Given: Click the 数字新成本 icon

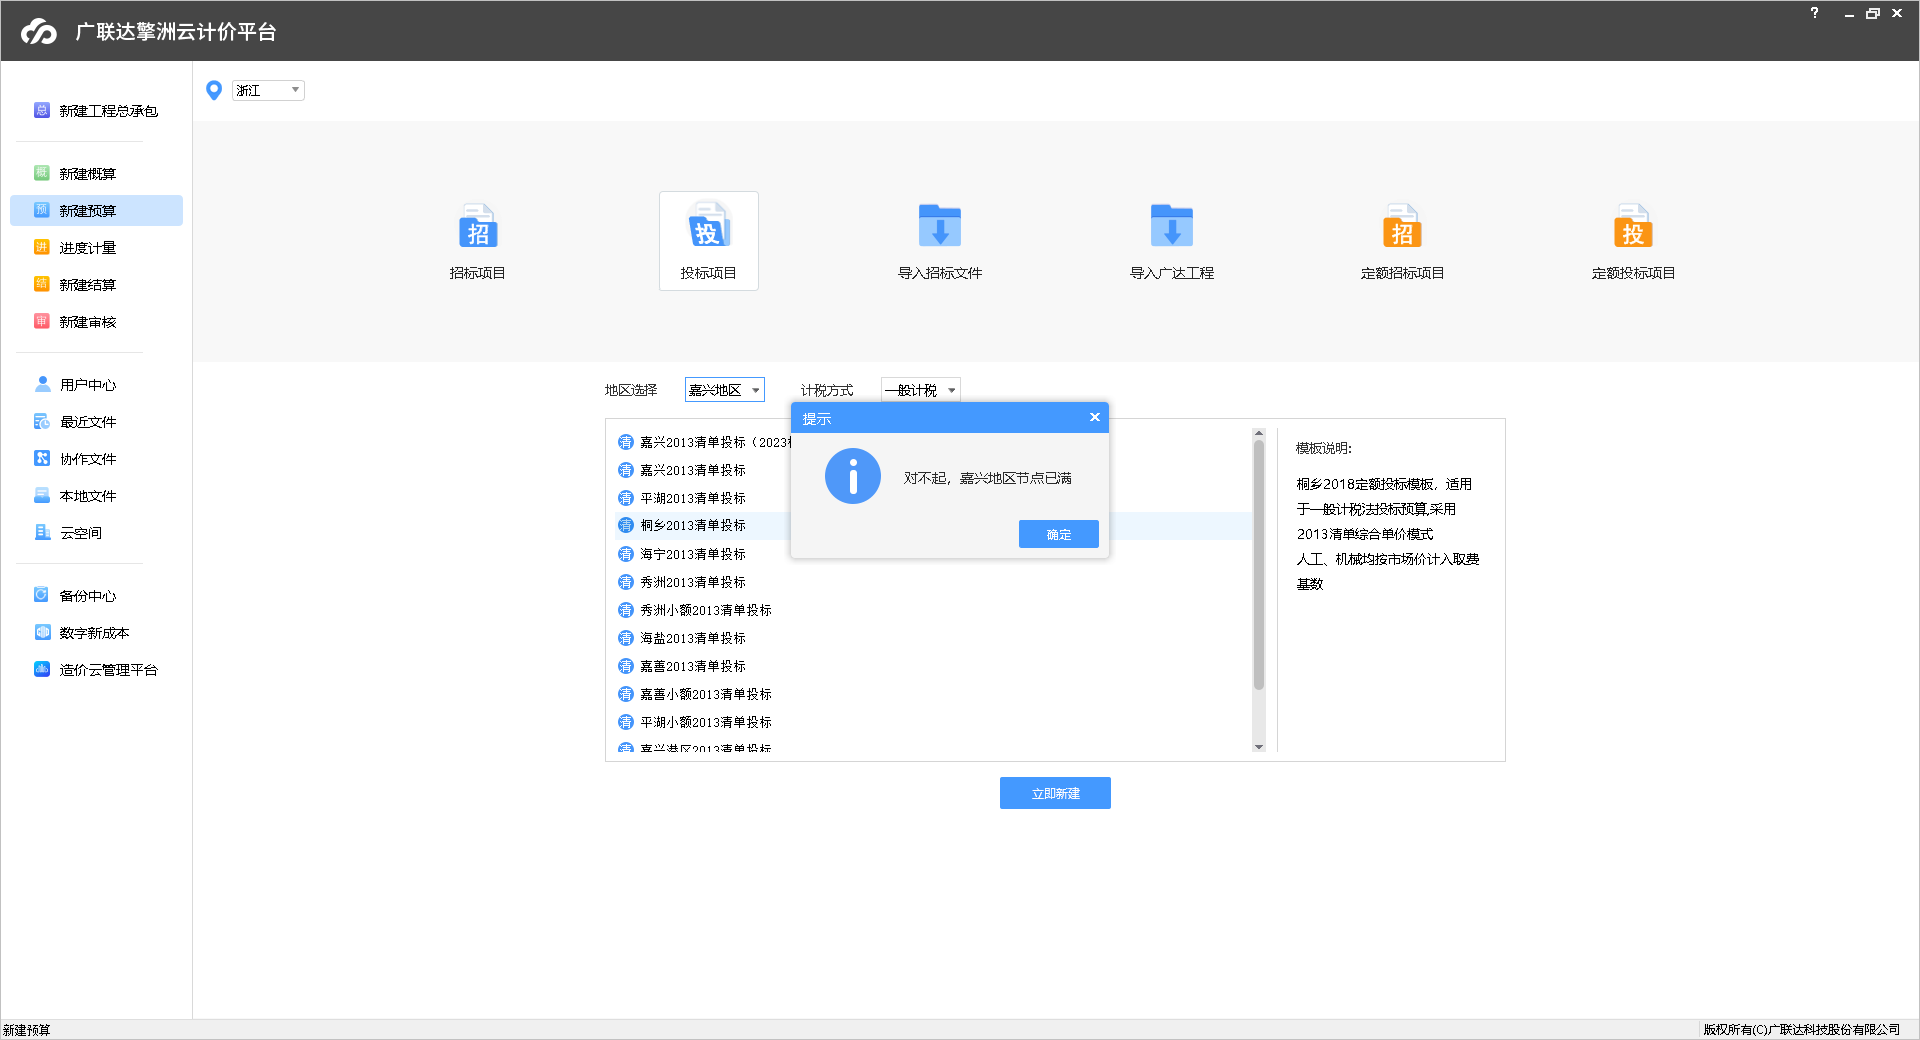Looking at the screenshot, I should [41, 632].
